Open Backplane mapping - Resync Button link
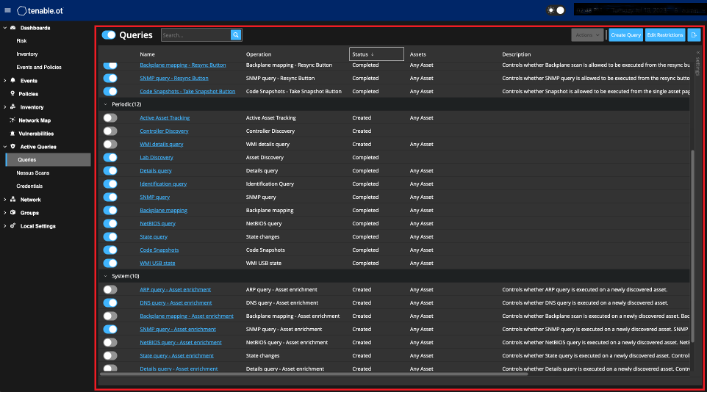Screen dimensions: 710x395 coord(182,65)
